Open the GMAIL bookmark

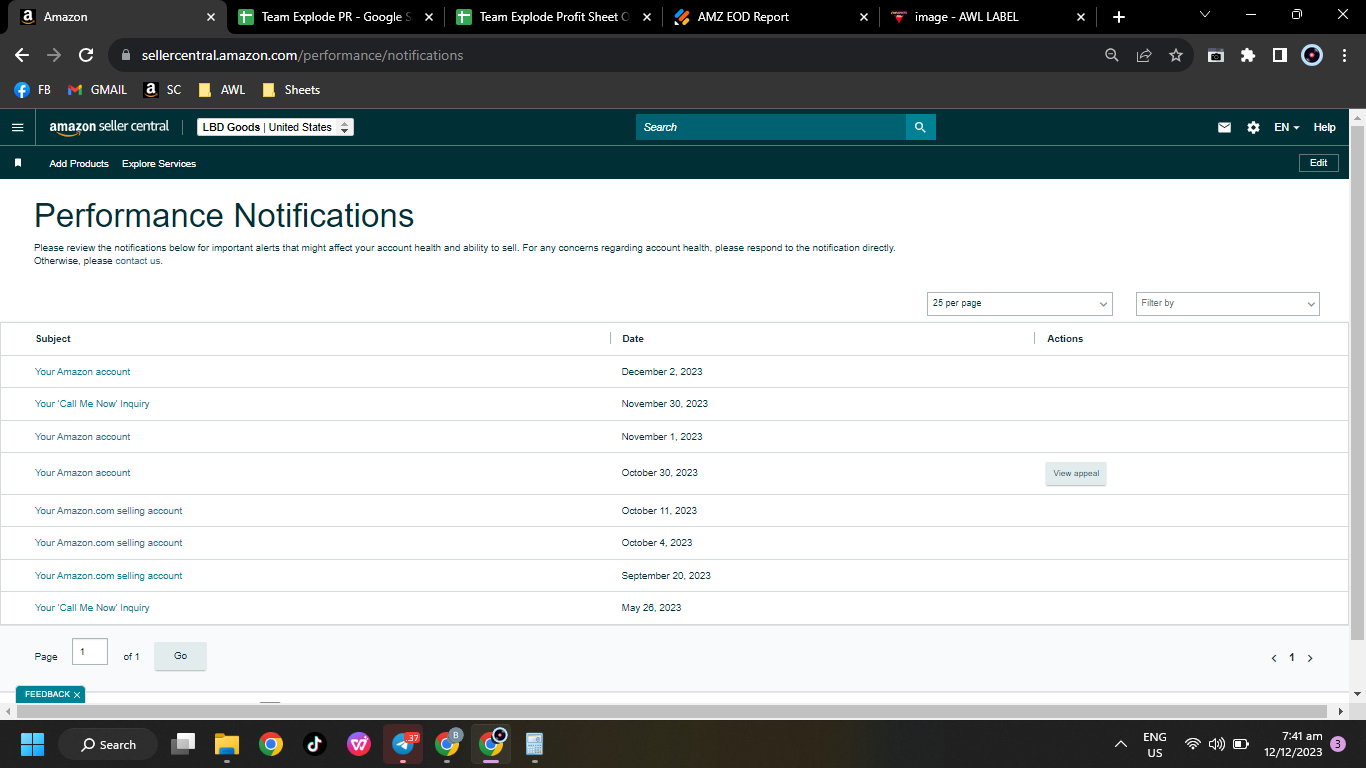click(97, 90)
